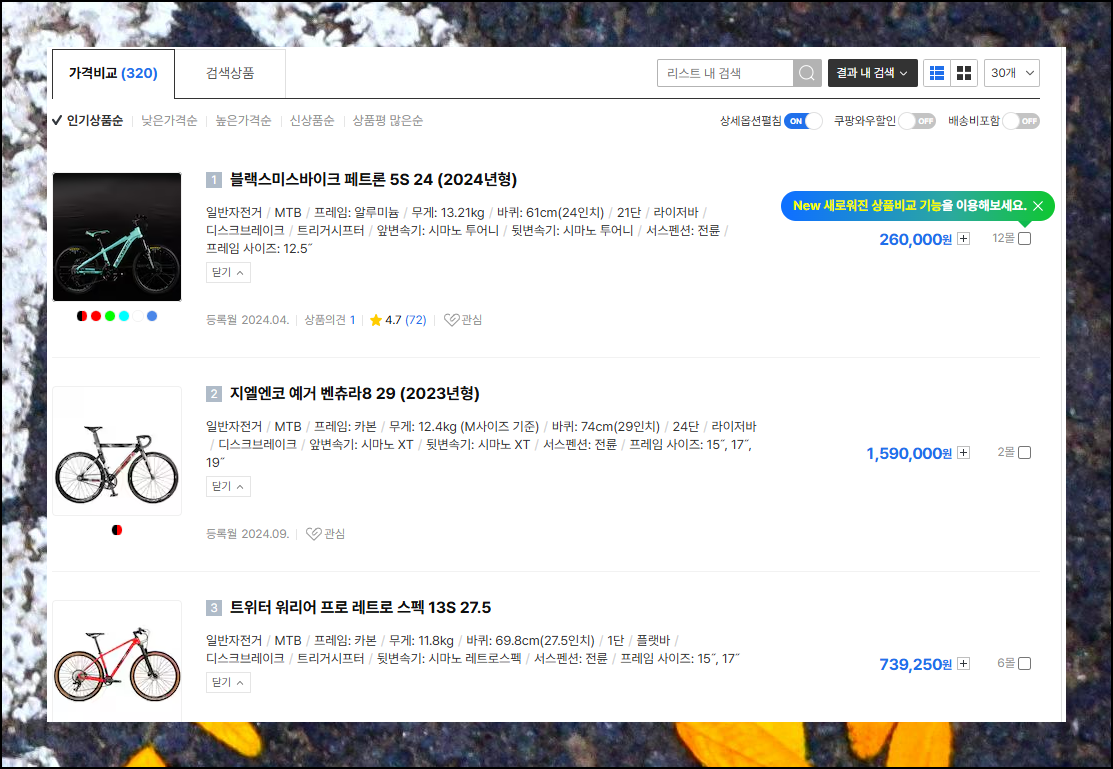This screenshot has height=769, width=1113.
Task: Click 2몰 seller count text
Action: click(x=1006, y=452)
